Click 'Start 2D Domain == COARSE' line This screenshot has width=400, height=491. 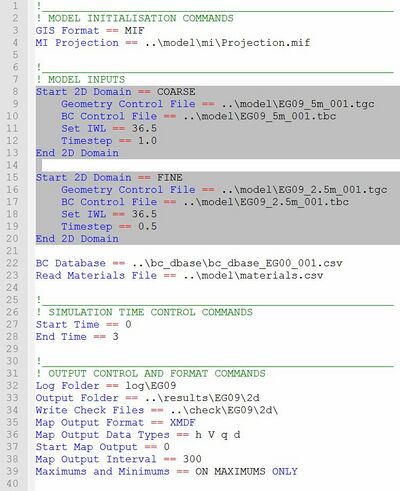[116, 92]
